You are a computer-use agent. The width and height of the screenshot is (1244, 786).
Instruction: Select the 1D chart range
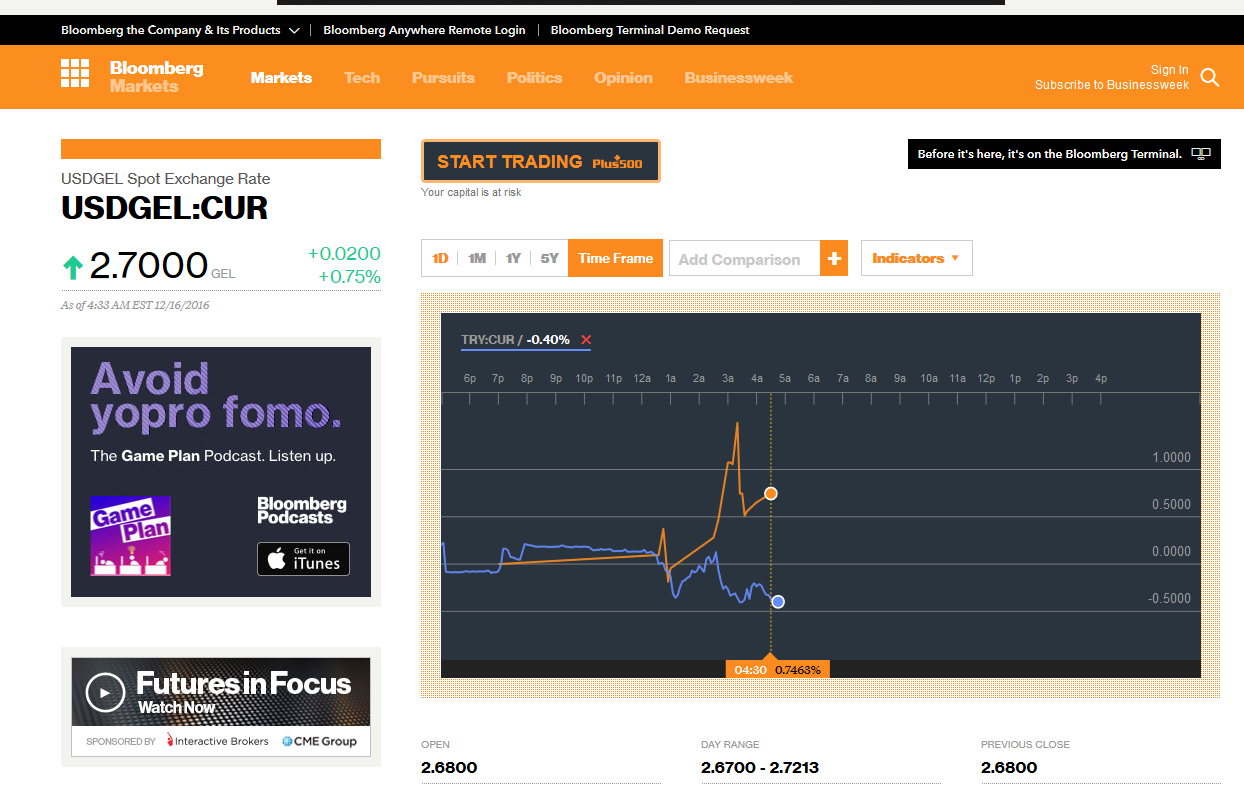pos(440,258)
